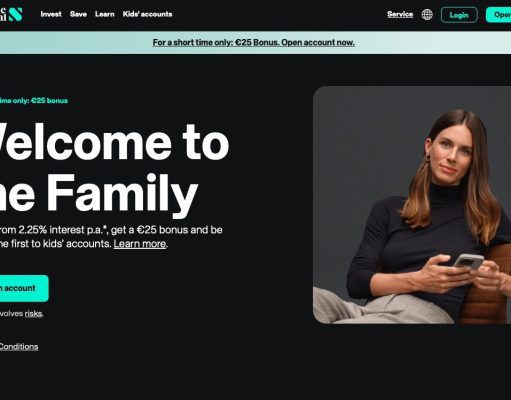Click the woman's face in the hero photo
The image size is (511, 400).
tap(452, 155)
